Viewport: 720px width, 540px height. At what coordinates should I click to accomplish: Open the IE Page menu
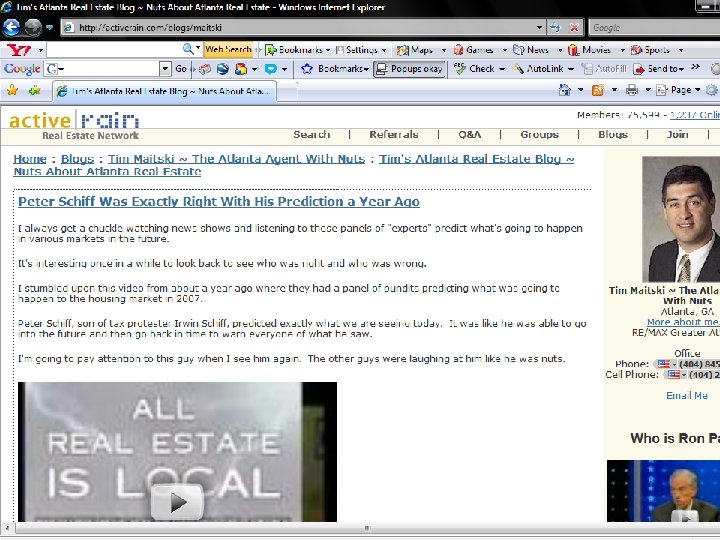pos(679,90)
